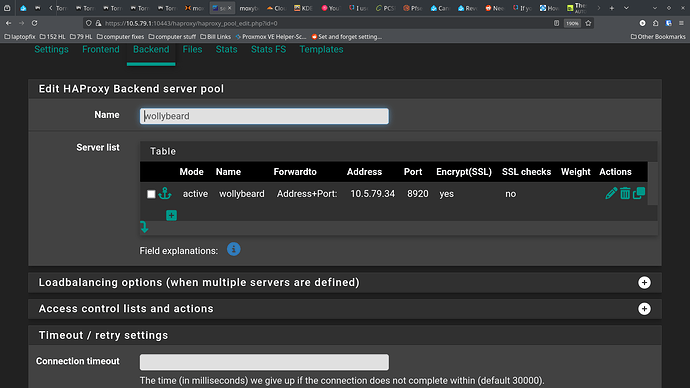690x388 pixels.
Task: Open Bill Links bookmarks folder
Action: point(215,37)
